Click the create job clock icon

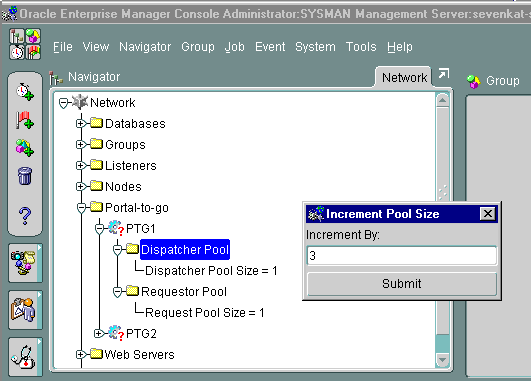tap(25, 92)
